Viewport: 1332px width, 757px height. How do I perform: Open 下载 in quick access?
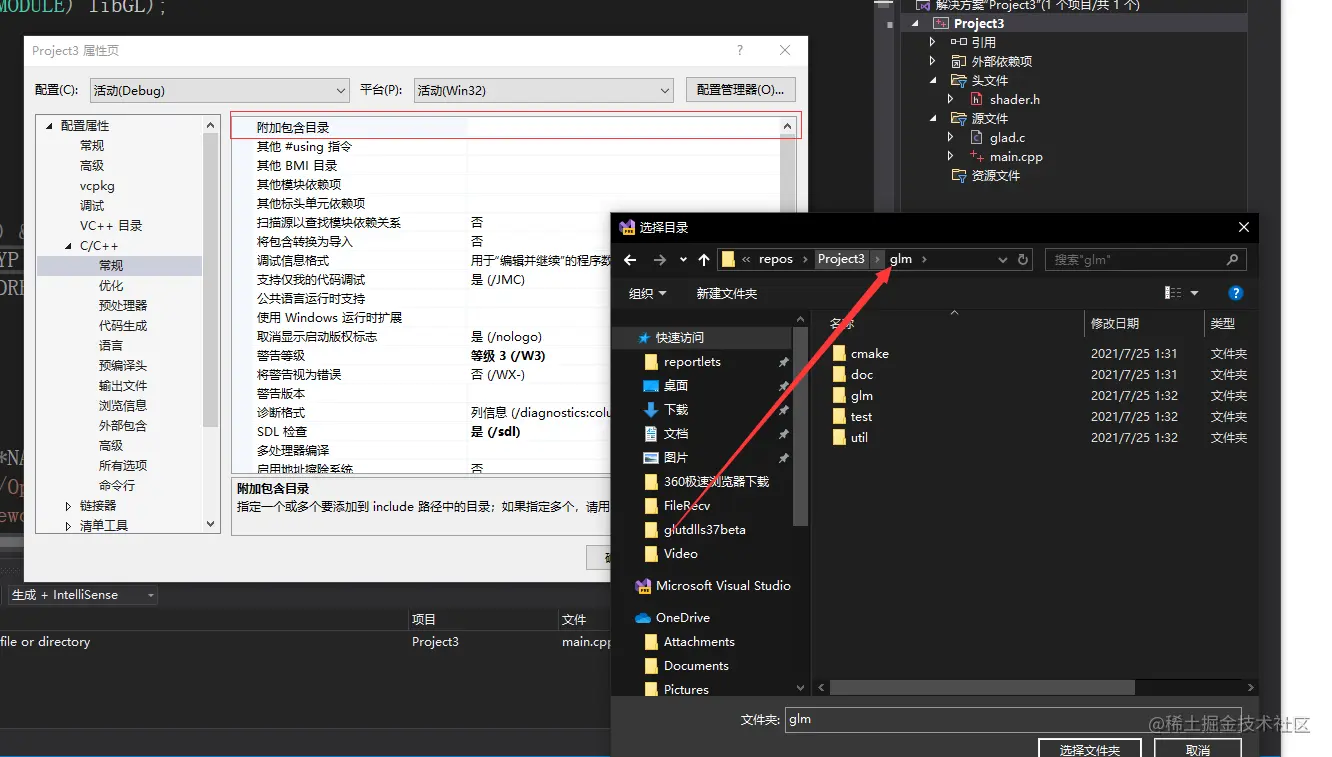coord(676,409)
